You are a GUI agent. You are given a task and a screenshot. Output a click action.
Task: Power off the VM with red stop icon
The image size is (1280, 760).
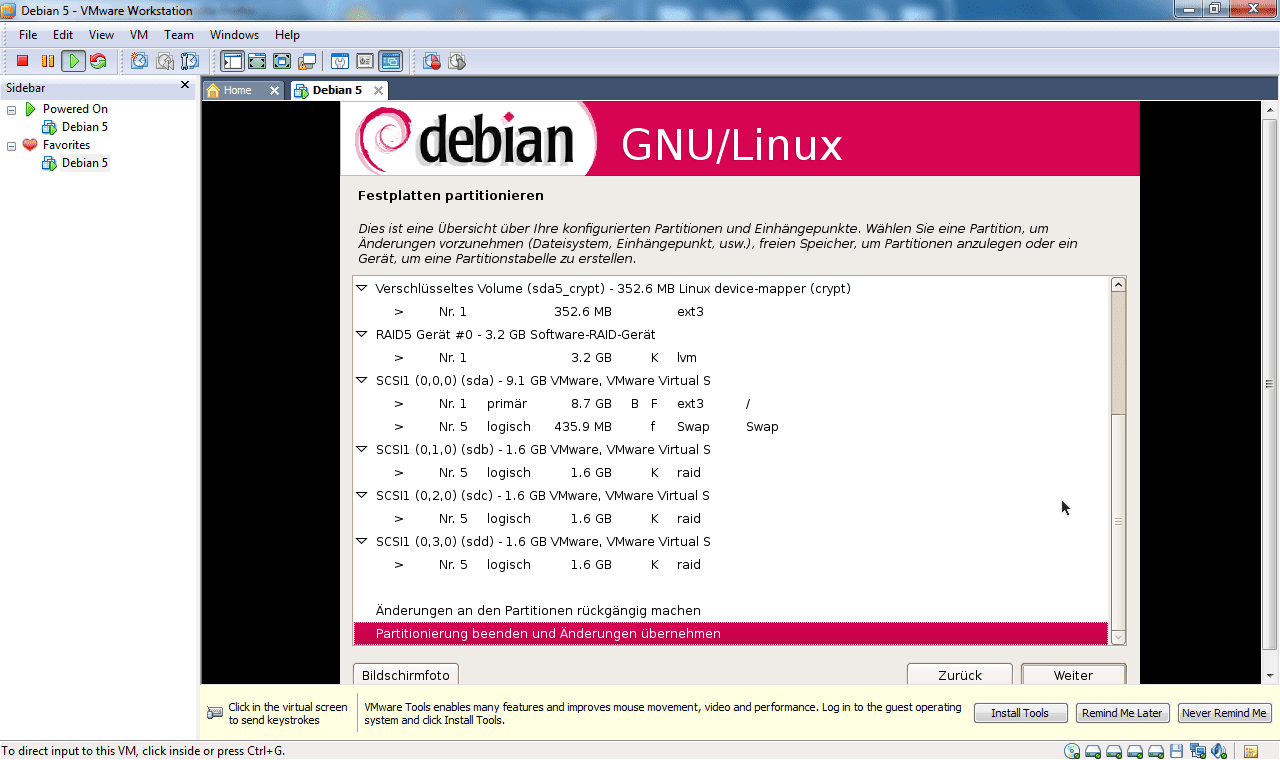coord(23,61)
